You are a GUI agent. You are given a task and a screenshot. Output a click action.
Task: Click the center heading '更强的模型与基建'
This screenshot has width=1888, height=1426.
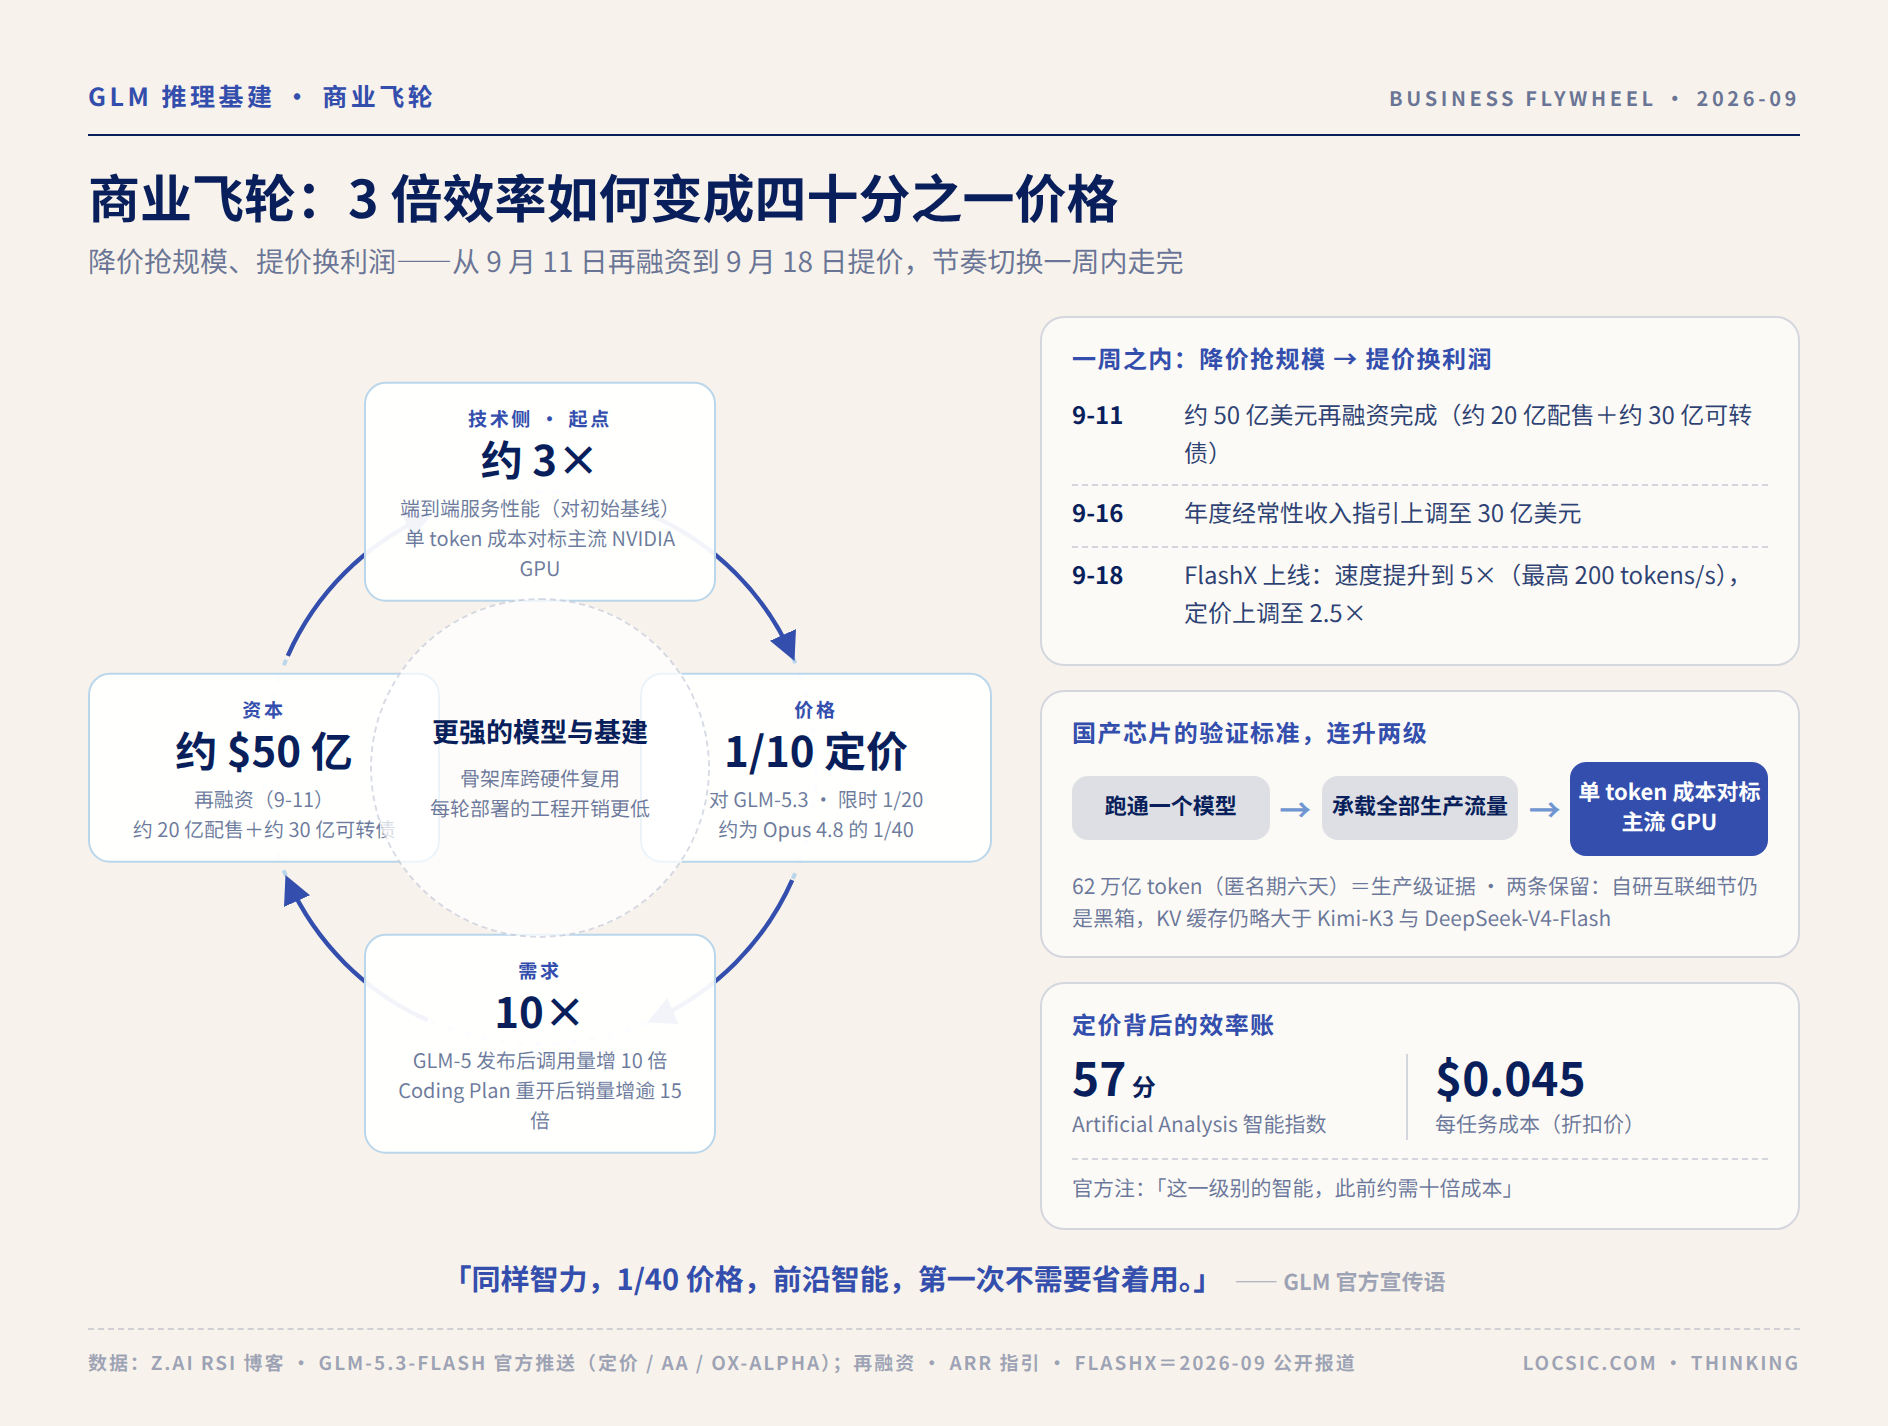(x=540, y=733)
